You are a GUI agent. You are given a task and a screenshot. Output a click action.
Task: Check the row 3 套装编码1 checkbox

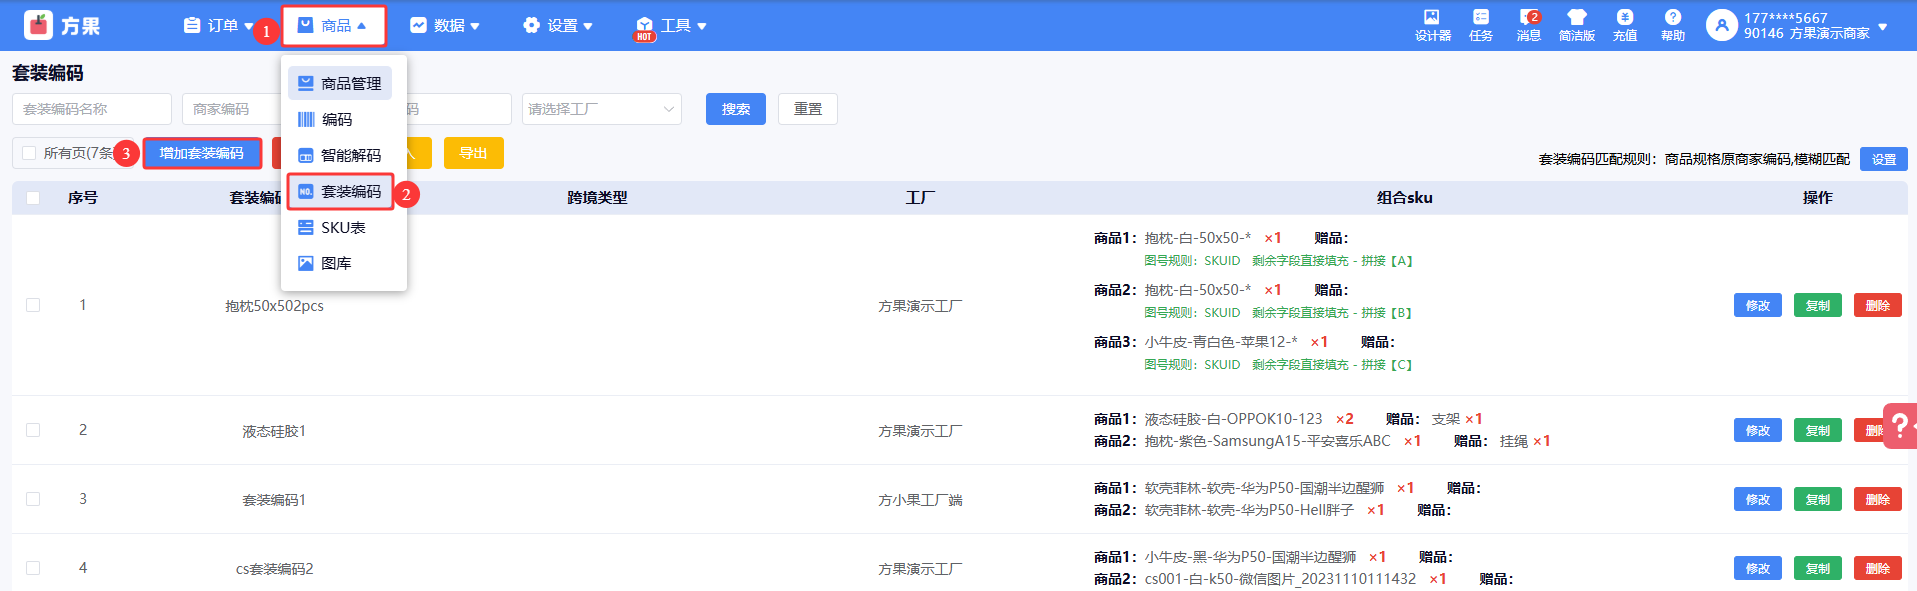(x=33, y=499)
